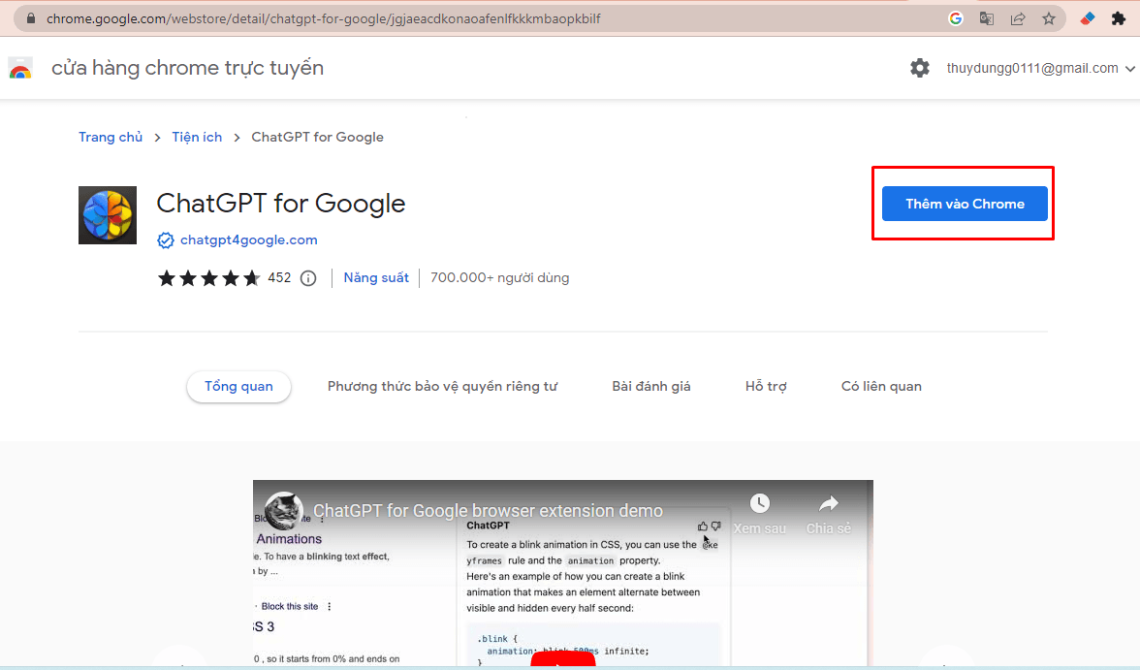
Task: Click the Xem sau watch-later clock icon
Action: [760, 504]
